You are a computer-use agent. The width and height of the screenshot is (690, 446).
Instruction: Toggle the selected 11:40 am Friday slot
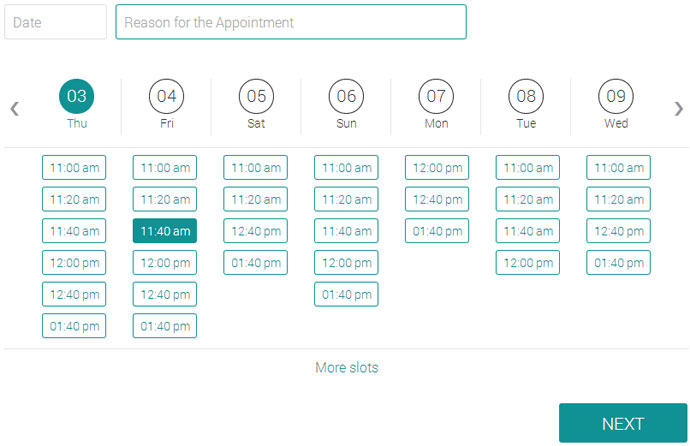165,231
